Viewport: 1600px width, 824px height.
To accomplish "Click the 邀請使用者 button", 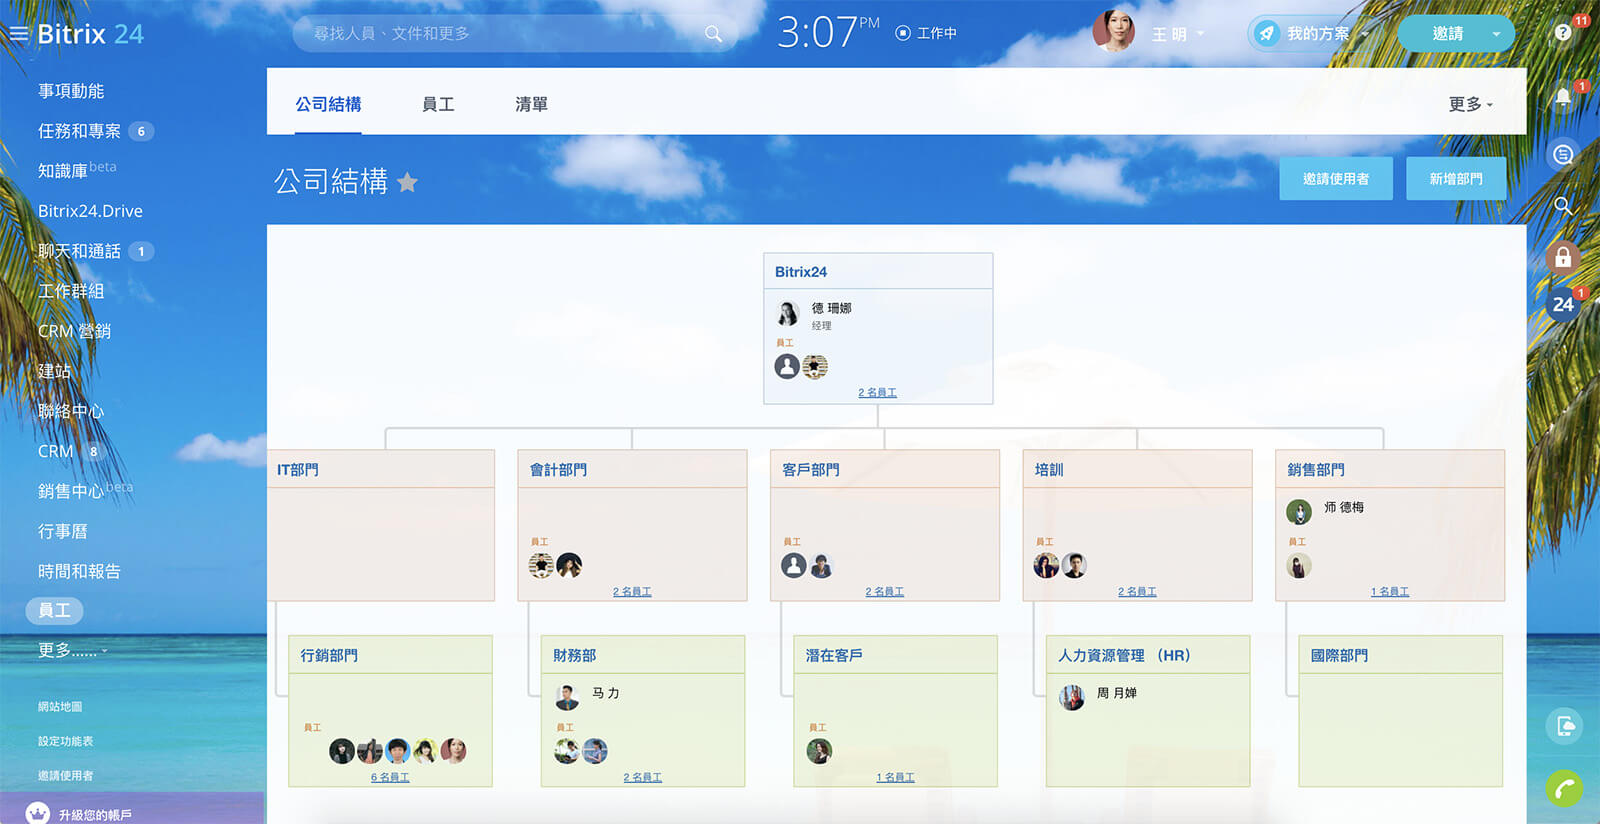I will coord(1336,178).
